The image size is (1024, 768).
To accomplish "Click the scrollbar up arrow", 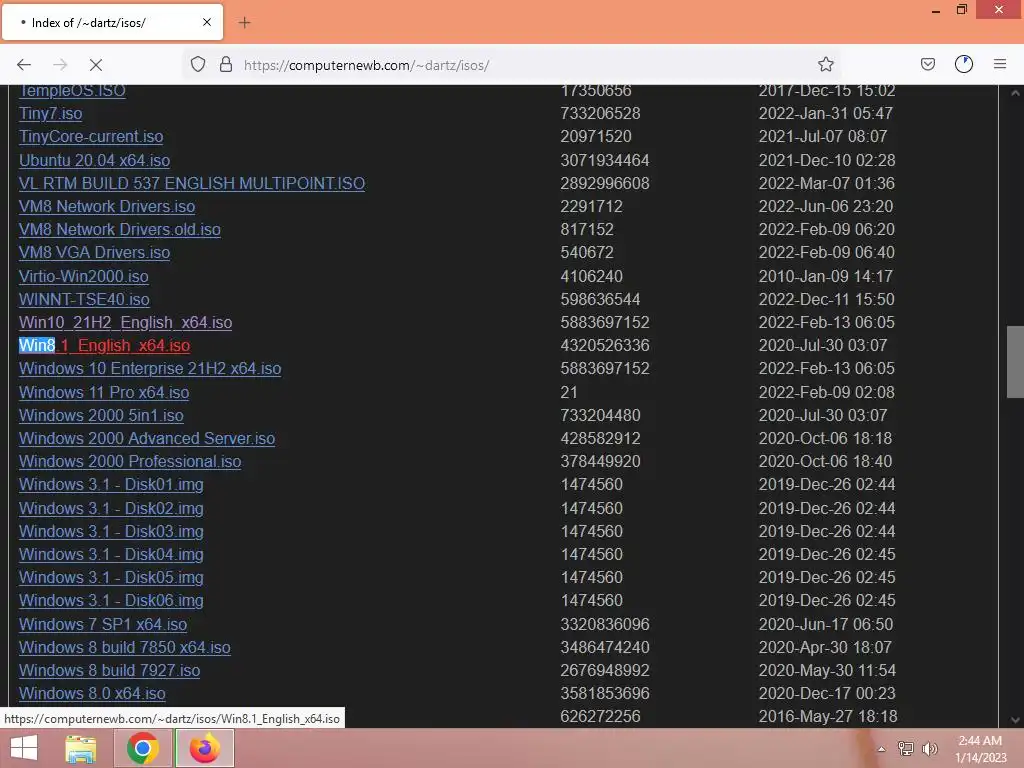I will (1015, 93).
